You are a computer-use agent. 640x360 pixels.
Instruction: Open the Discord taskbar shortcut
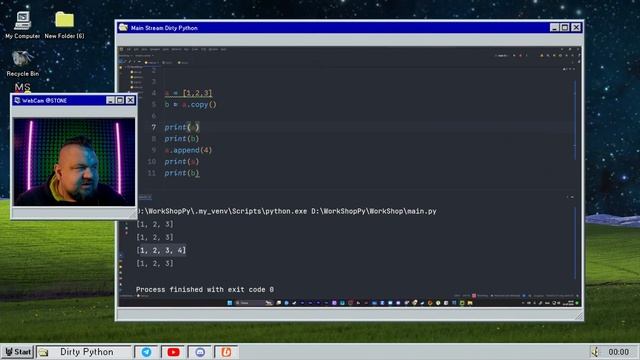pos(200,352)
